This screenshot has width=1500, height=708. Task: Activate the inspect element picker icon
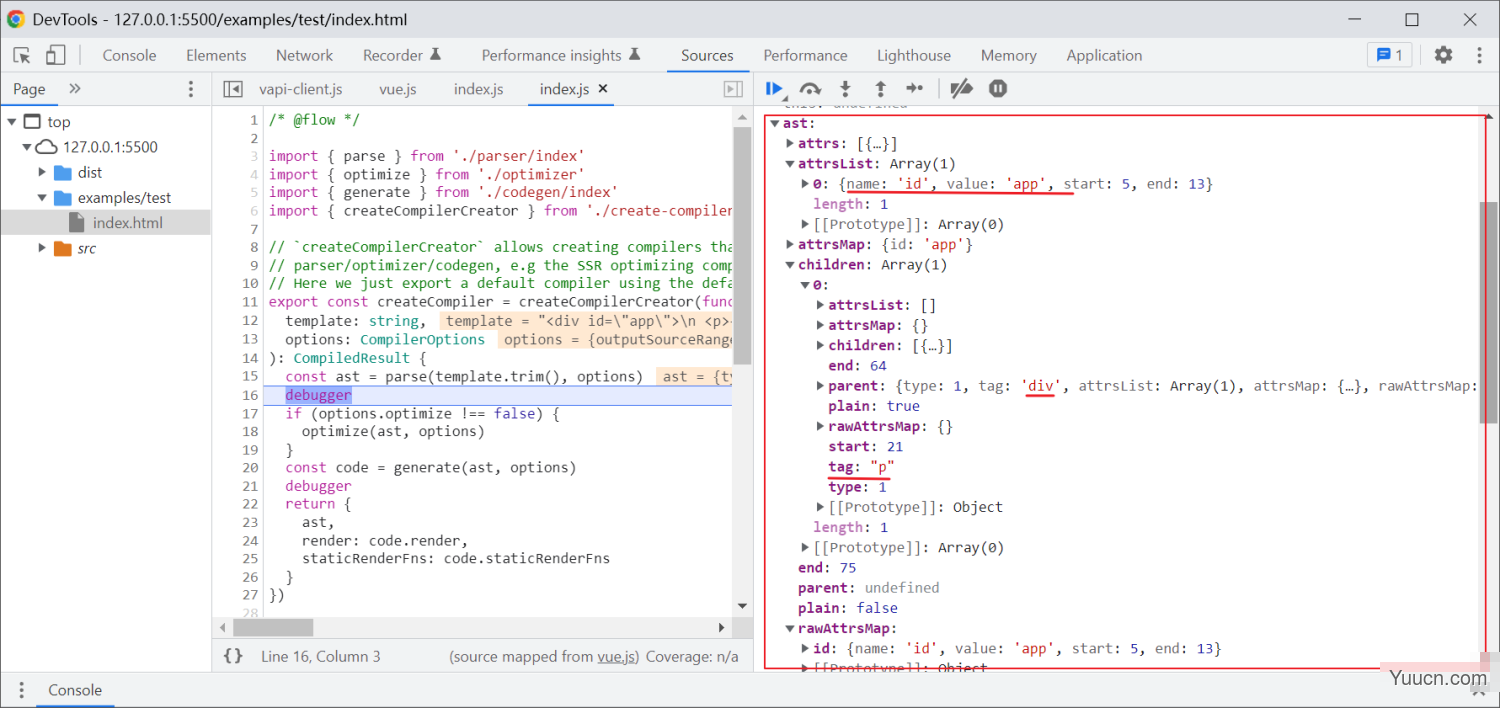tap(22, 55)
